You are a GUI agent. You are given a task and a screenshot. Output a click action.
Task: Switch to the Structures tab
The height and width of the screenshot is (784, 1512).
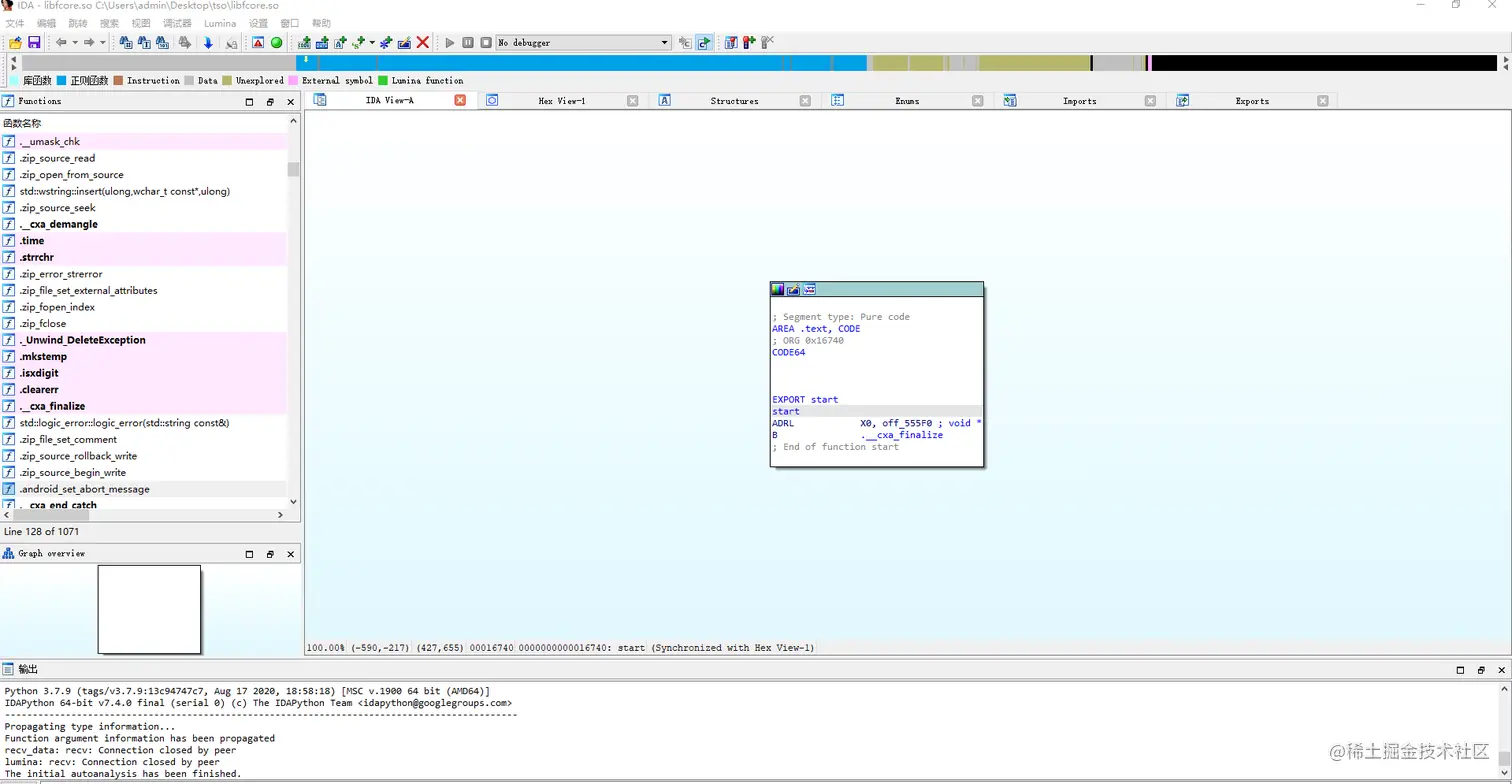[x=734, y=101]
